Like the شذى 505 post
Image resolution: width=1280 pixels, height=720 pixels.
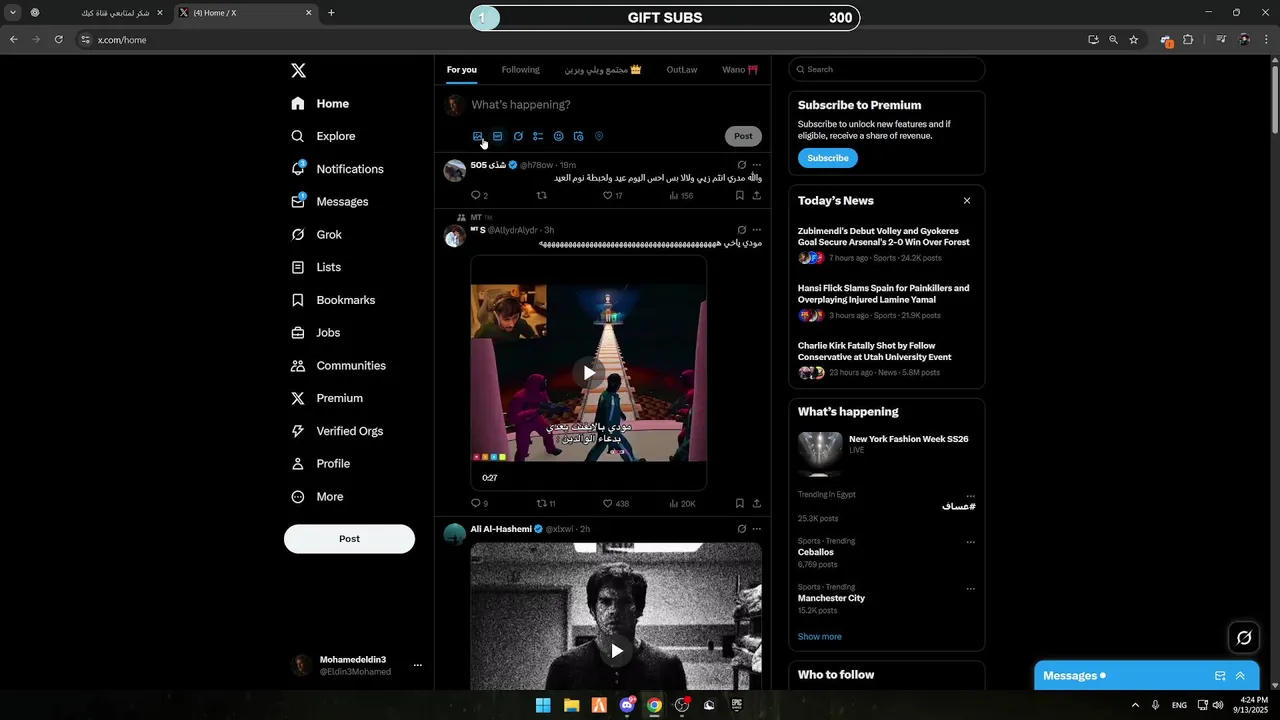[x=607, y=196]
